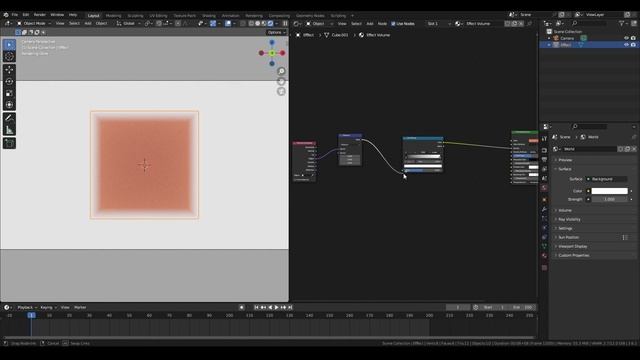Select the Select Box tool in 3D viewport
Screen dimensions: 640x360
pyautogui.click(x=9, y=44)
